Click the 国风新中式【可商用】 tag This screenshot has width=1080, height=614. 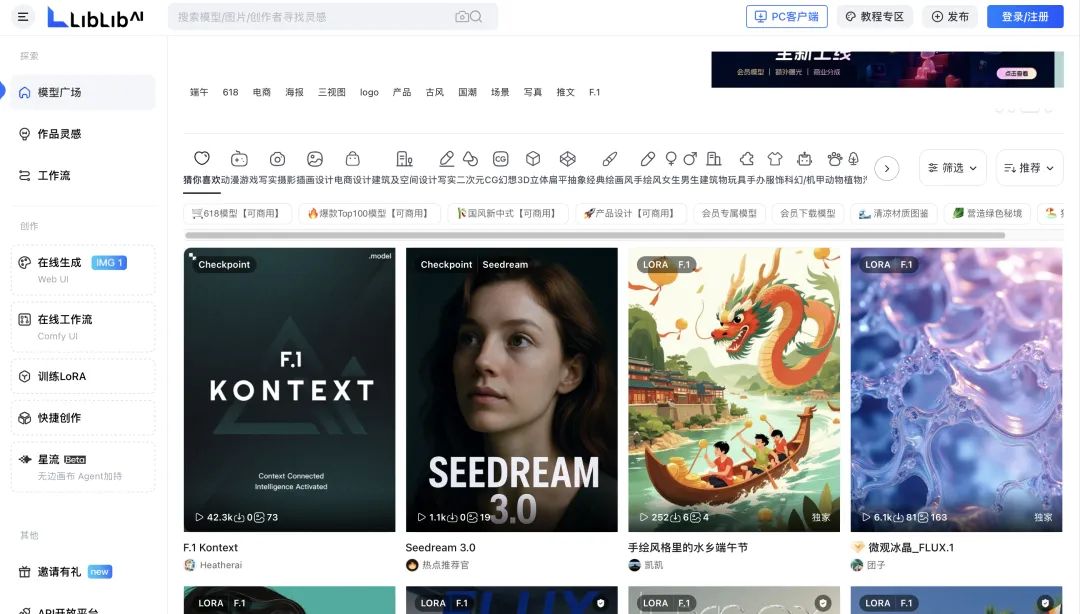(508, 214)
